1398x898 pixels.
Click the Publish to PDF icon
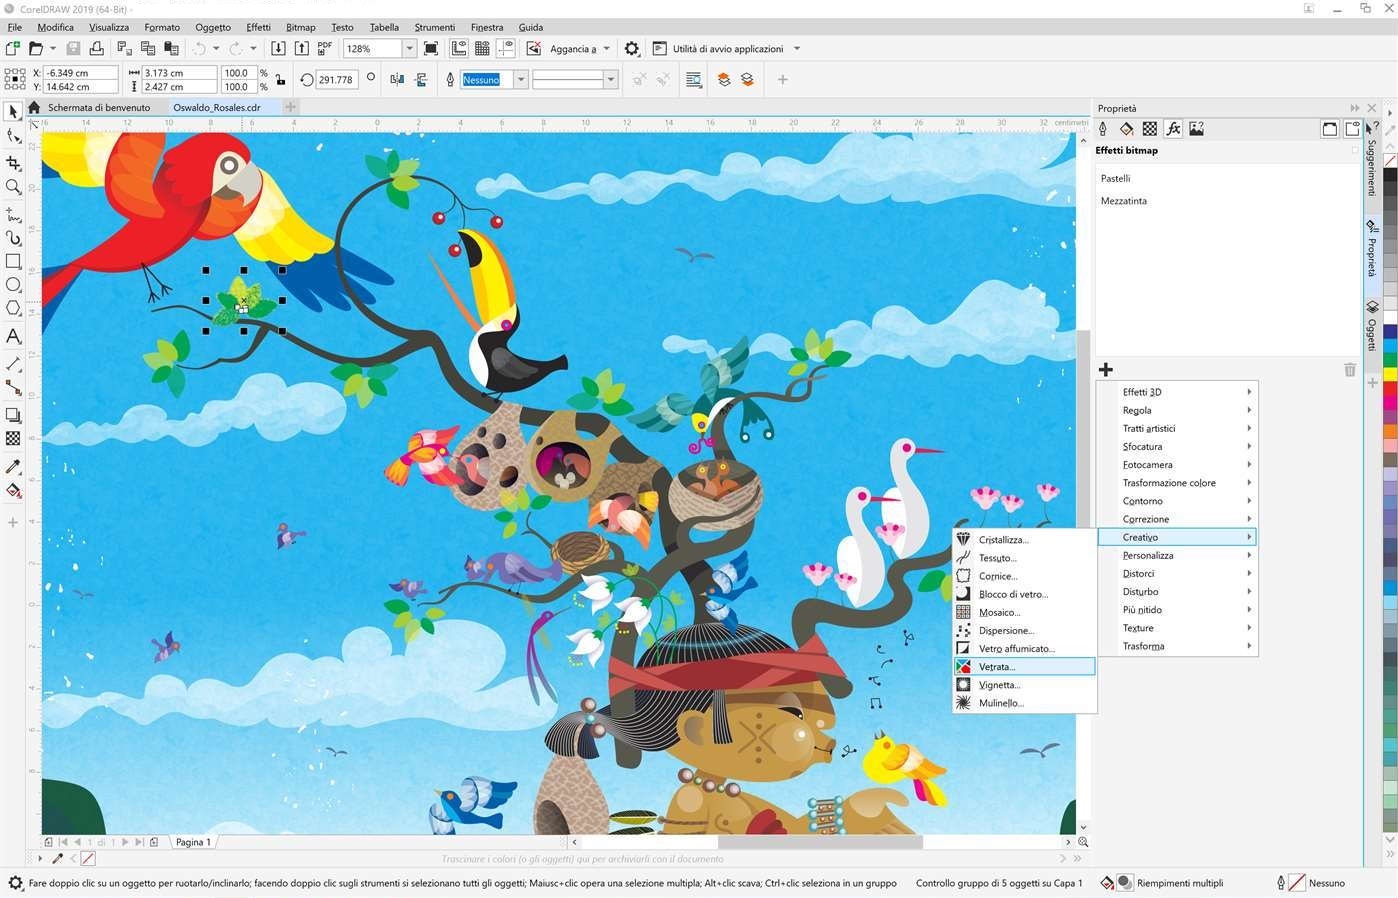(325, 48)
